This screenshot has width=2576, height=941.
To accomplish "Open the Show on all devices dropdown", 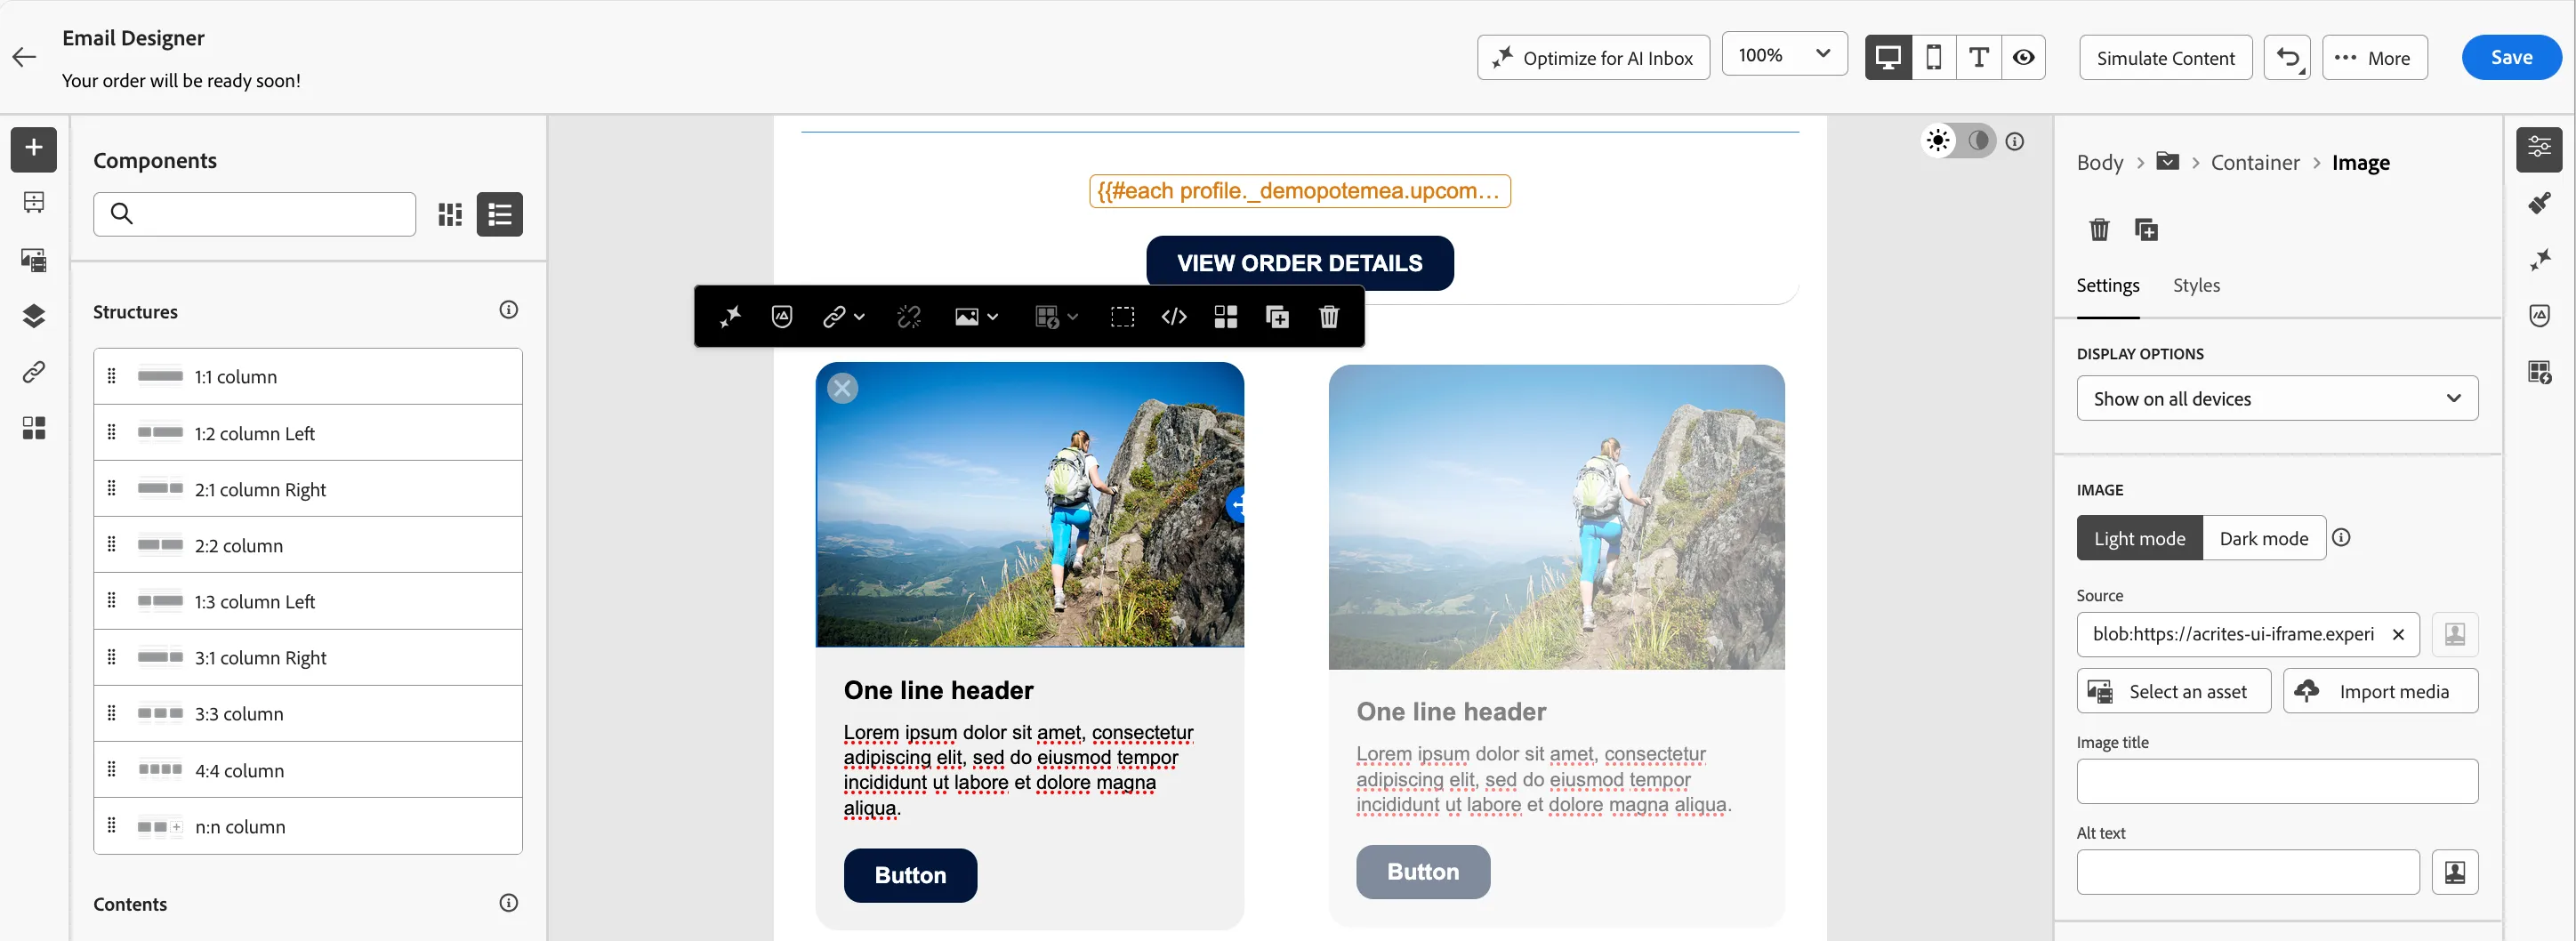I will 2277,399.
